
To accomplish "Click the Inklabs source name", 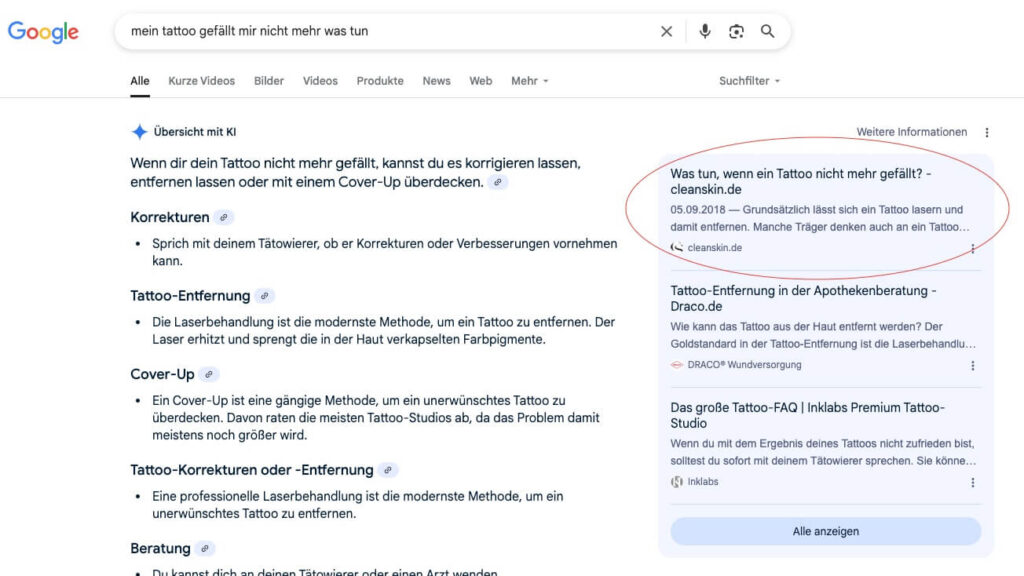I will 703,481.
